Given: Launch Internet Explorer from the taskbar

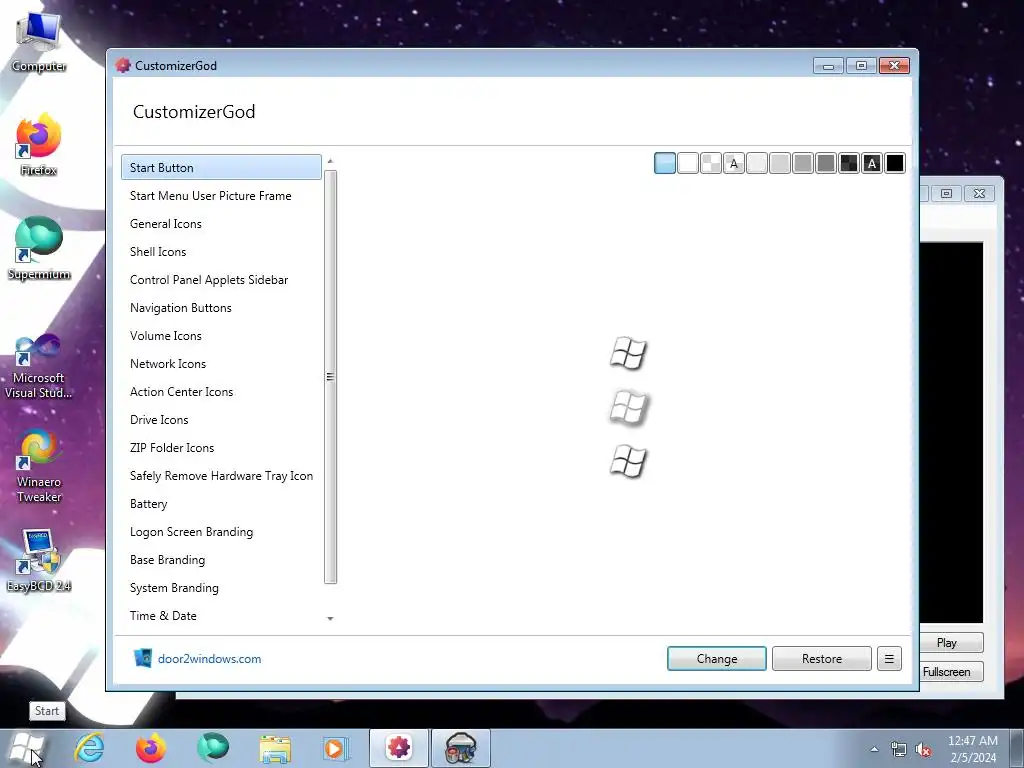Looking at the screenshot, I should pos(89,748).
